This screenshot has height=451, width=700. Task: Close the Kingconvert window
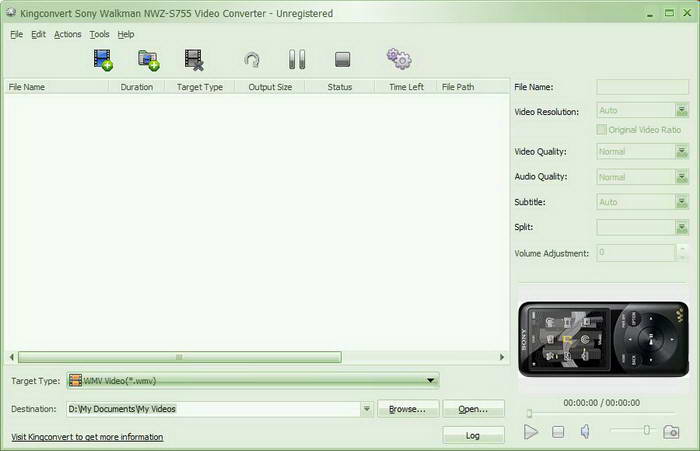(x=688, y=13)
